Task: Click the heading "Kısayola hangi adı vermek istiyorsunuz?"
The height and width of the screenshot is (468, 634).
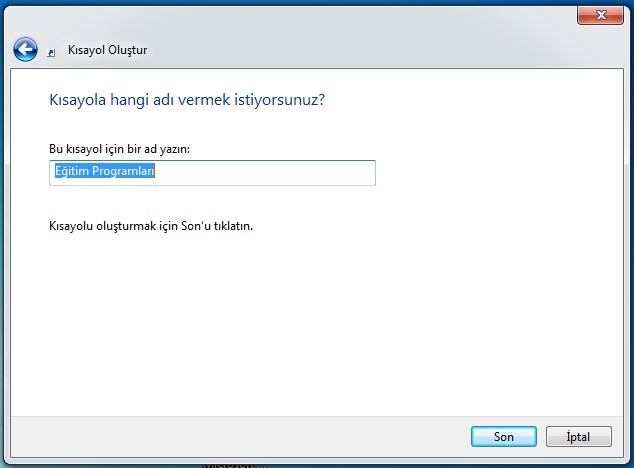Action: pos(187,100)
